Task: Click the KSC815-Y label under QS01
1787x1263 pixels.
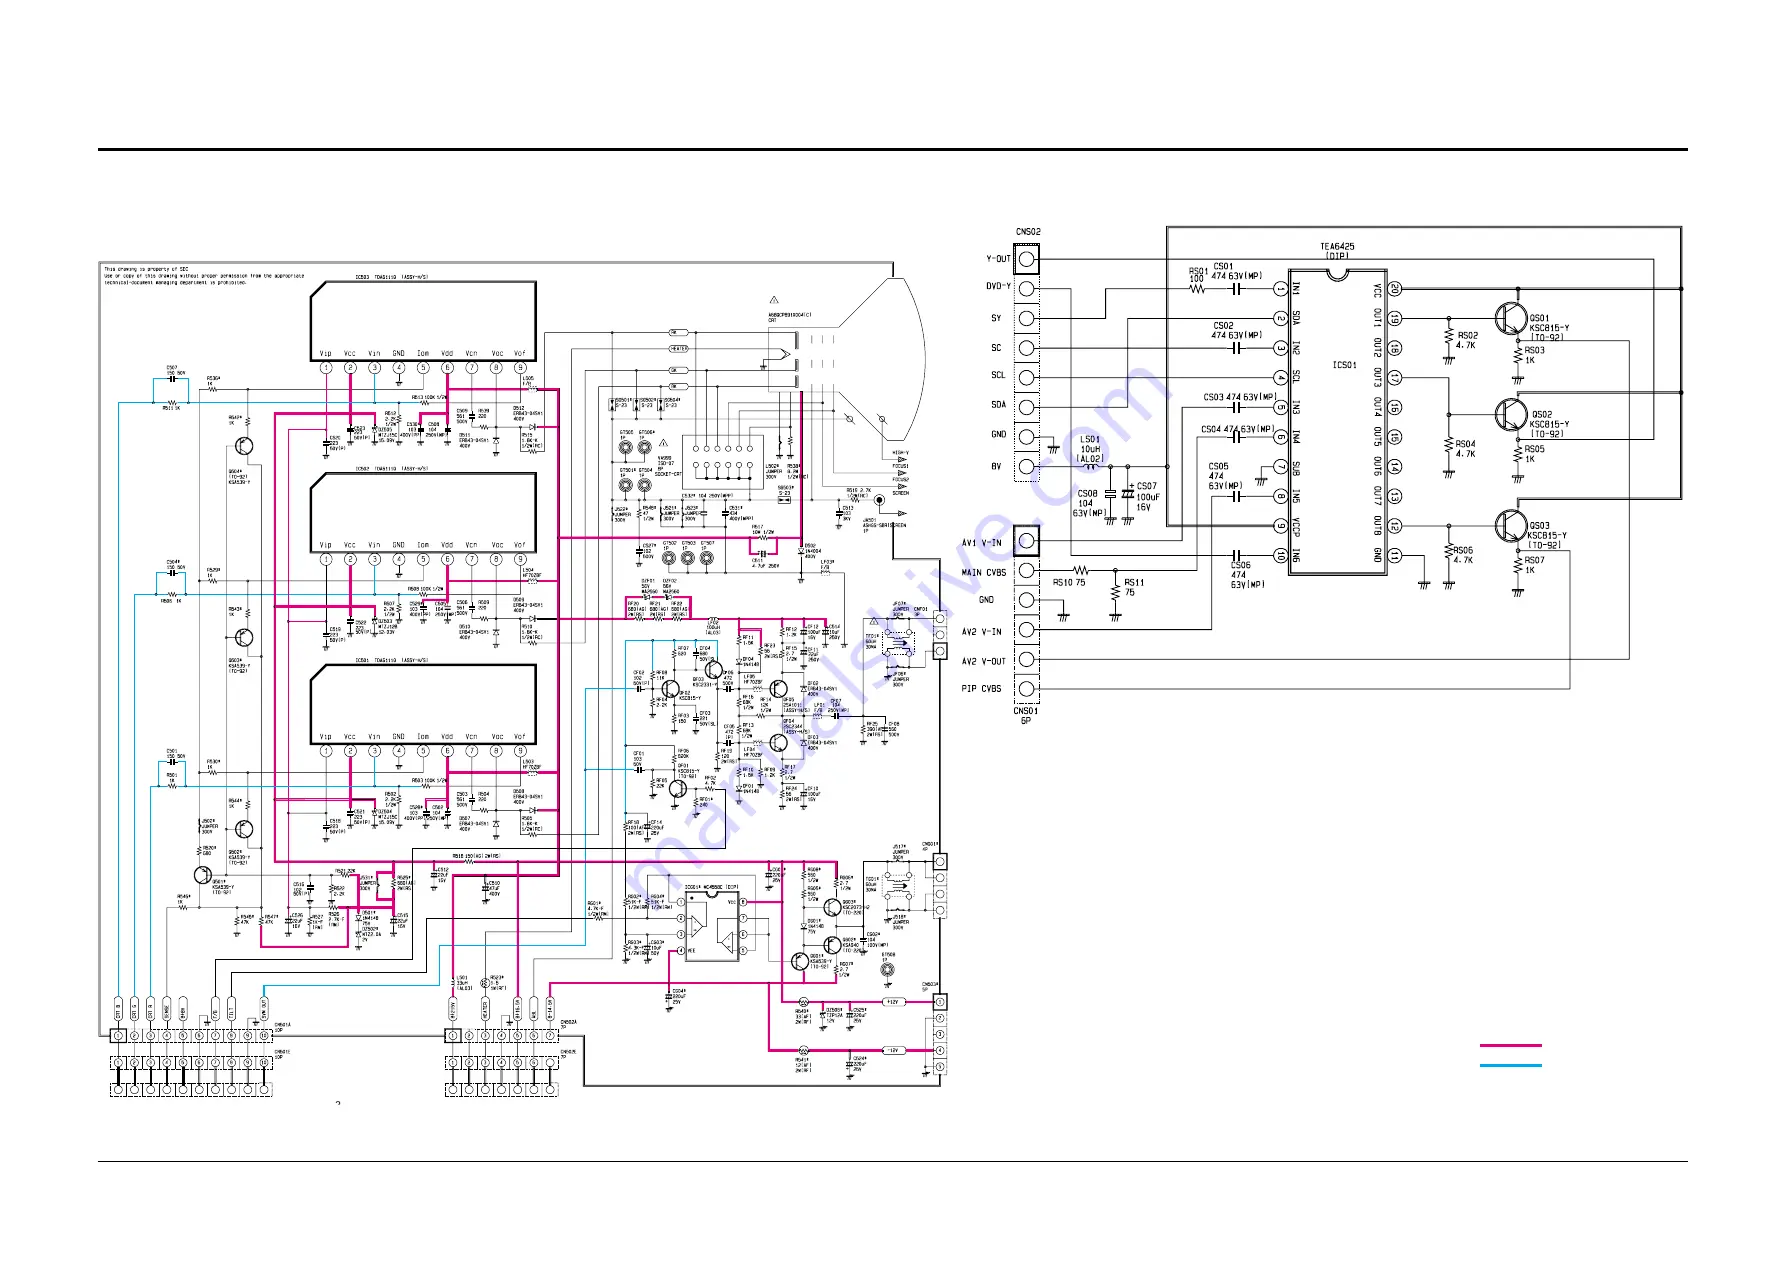Action: point(1548,328)
